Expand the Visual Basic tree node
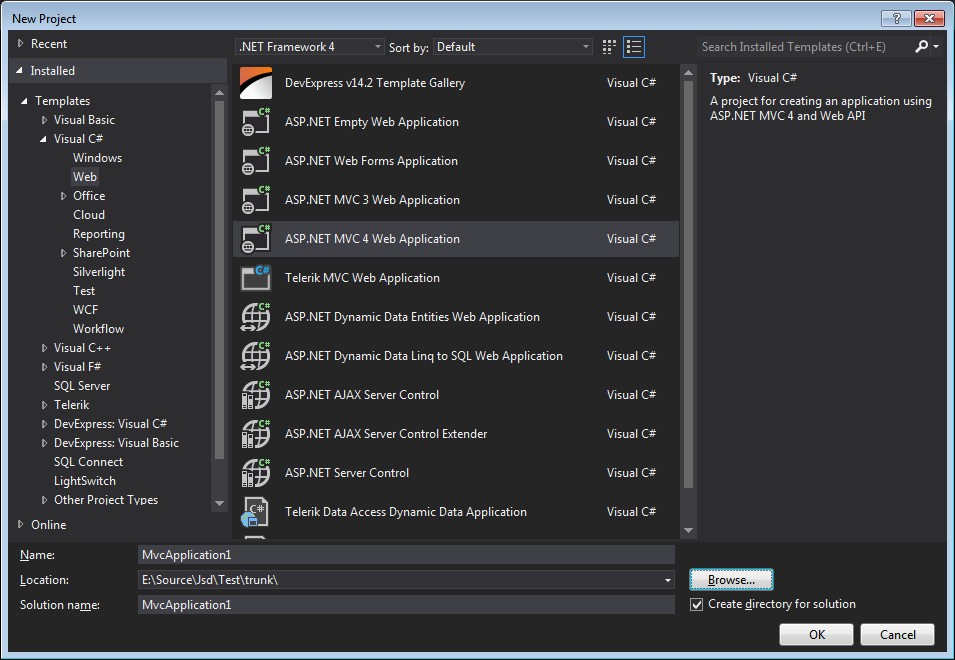Viewport: 955px width, 660px height. [44, 120]
